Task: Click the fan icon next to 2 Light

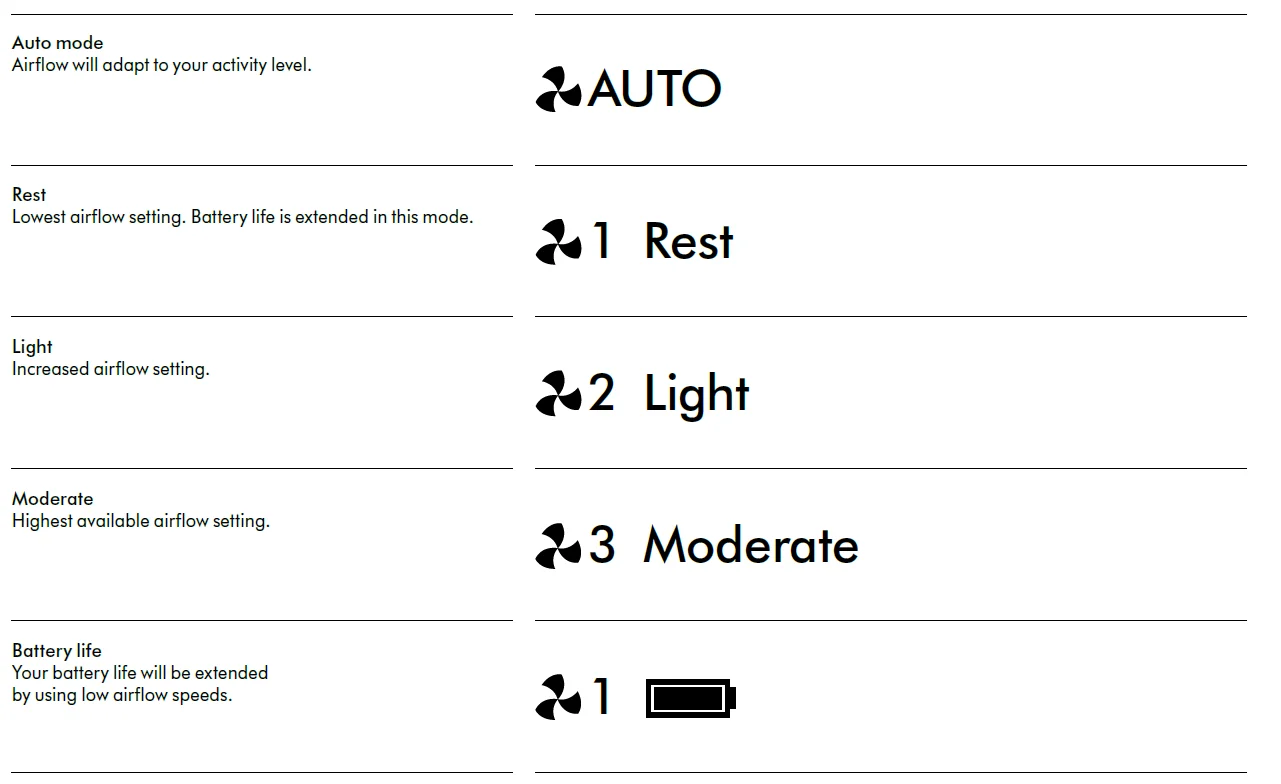Action: pos(558,393)
